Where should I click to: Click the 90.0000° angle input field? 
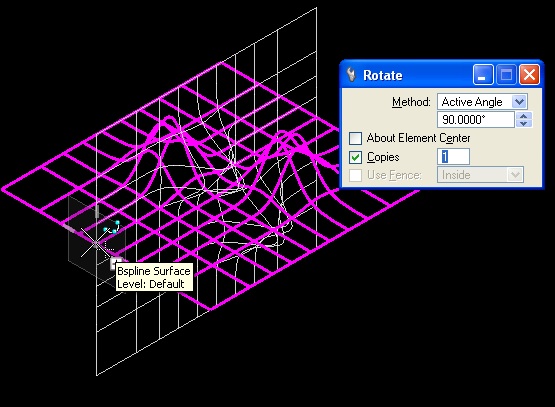(476, 120)
